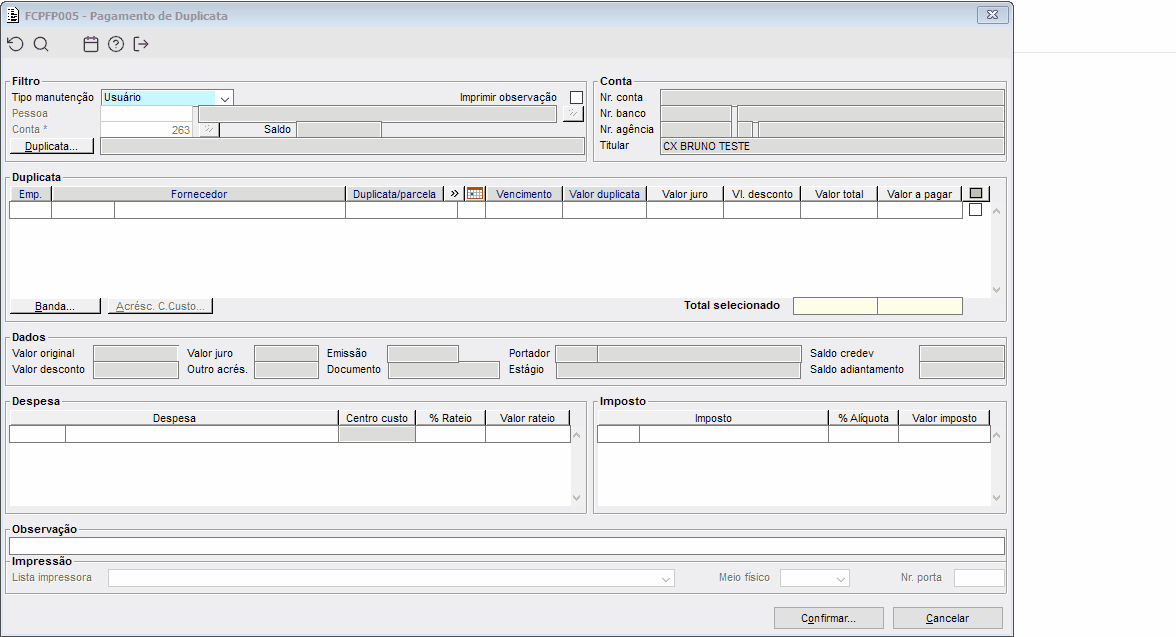Click the Conta input field showing 263
The height and width of the screenshot is (637, 1176).
(x=147, y=130)
